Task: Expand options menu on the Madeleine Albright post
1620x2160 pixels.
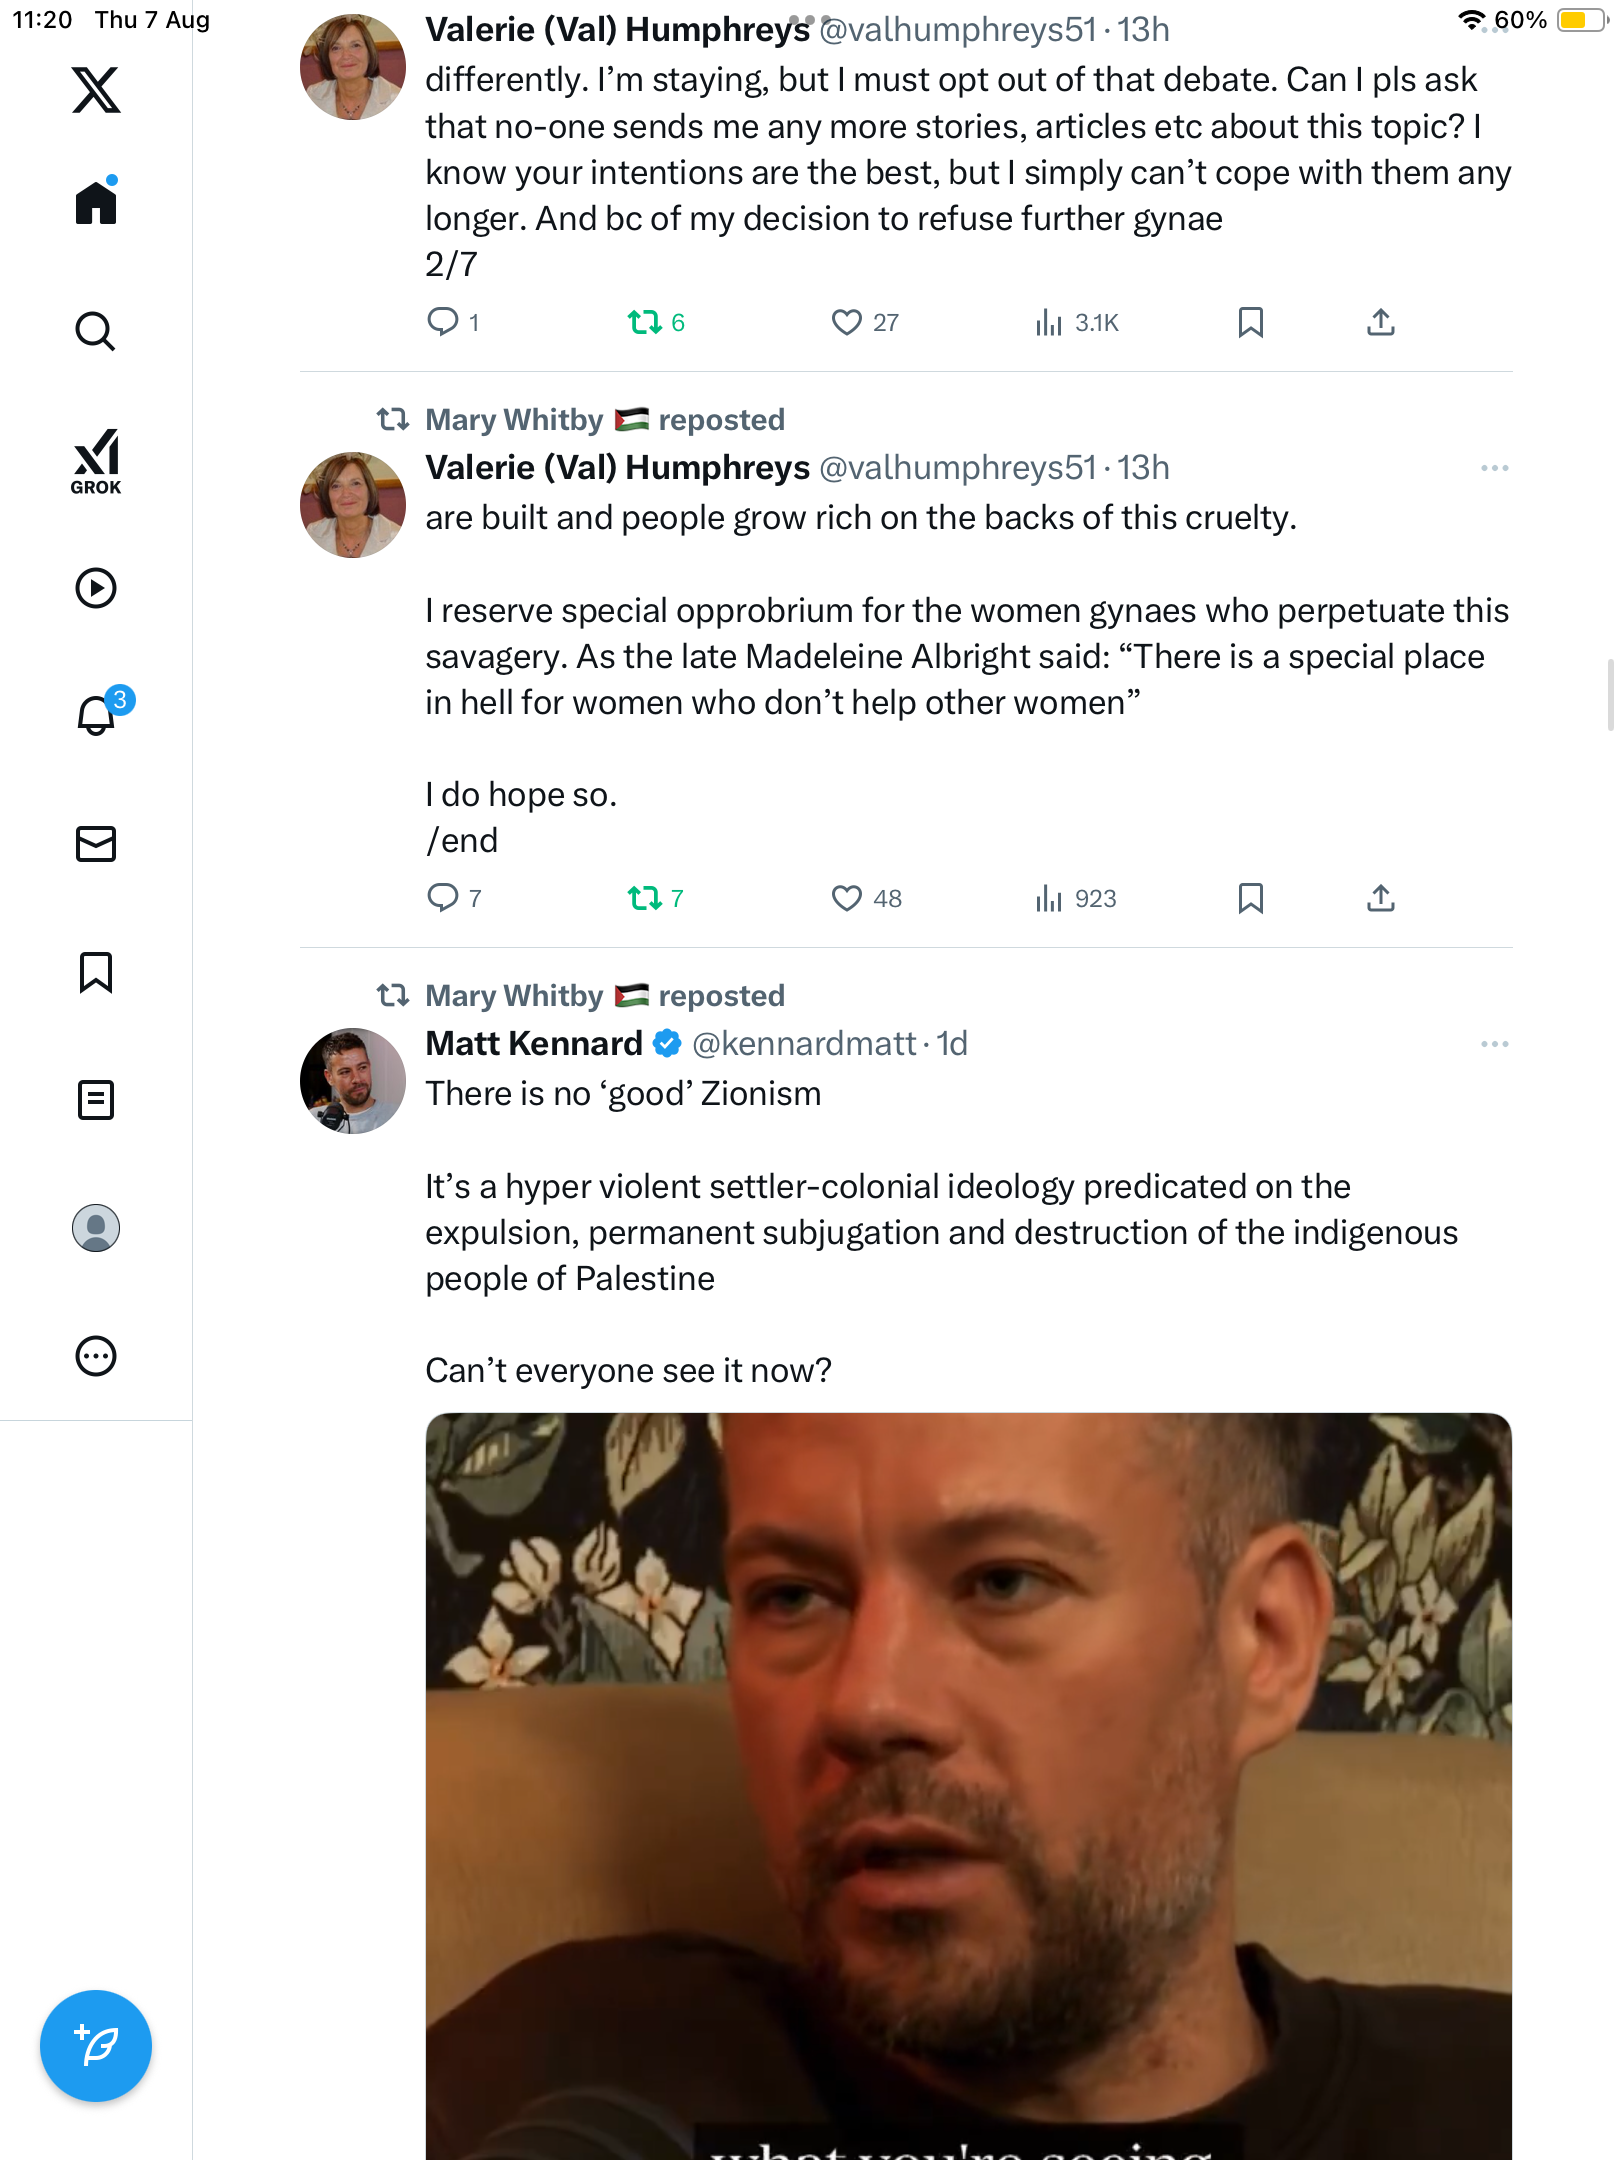Action: click(1494, 468)
